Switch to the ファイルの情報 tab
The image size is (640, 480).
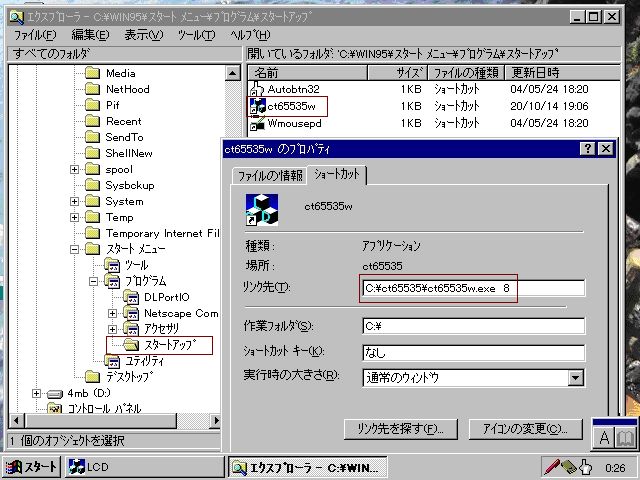pyautogui.click(x=270, y=176)
